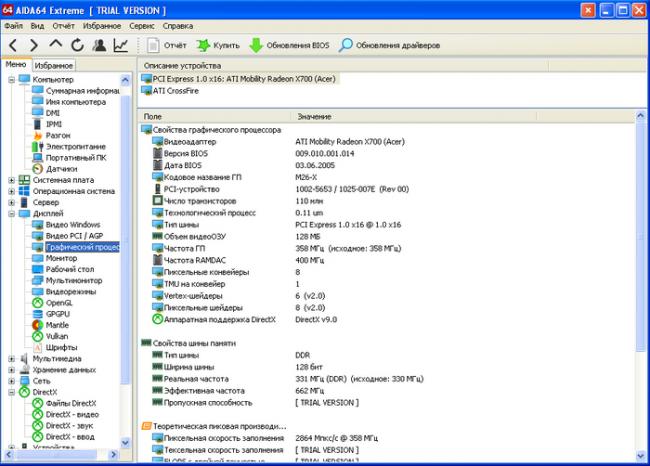The image size is (650, 466).
Task: Click the Купить toolbar button
Action: click(217, 45)
